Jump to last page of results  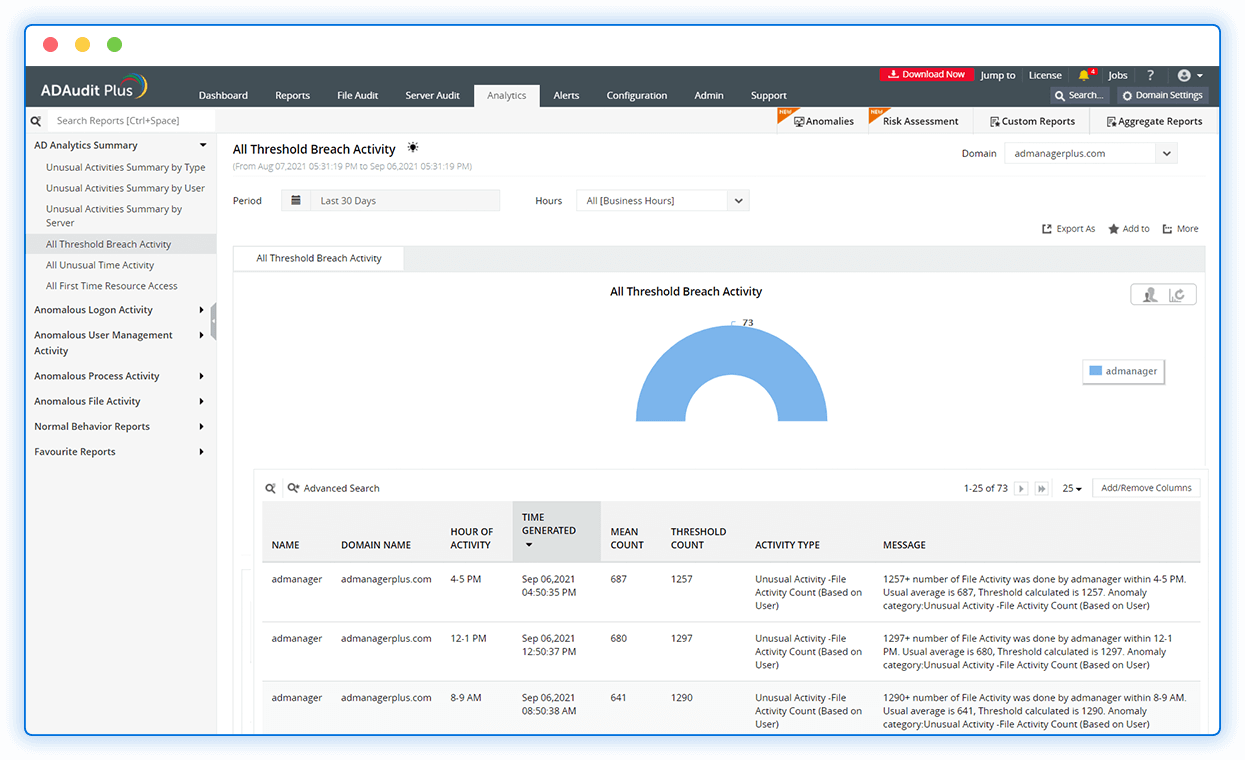pyautogui.click(x=1042, y=488)
